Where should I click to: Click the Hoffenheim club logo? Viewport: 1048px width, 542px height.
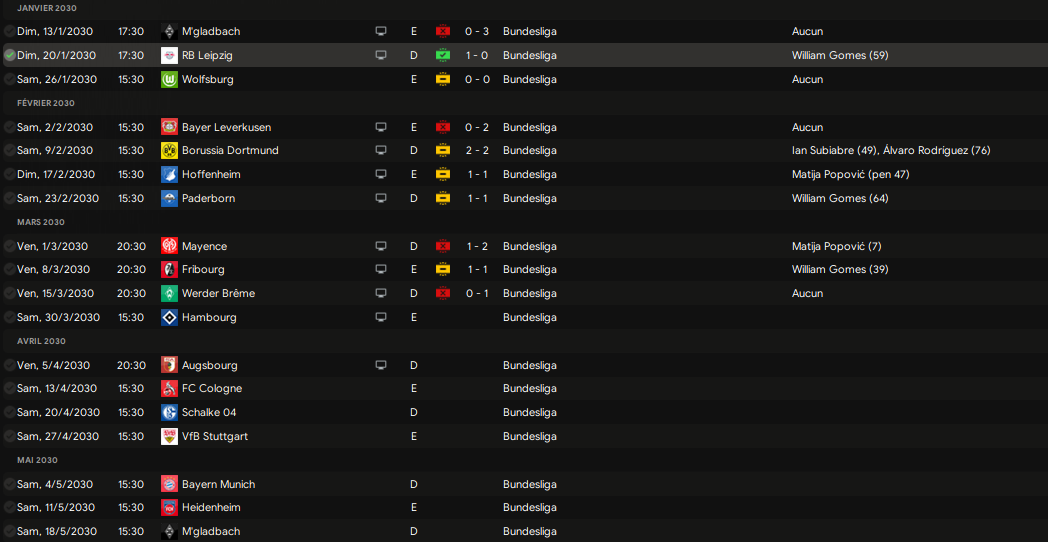169,174
